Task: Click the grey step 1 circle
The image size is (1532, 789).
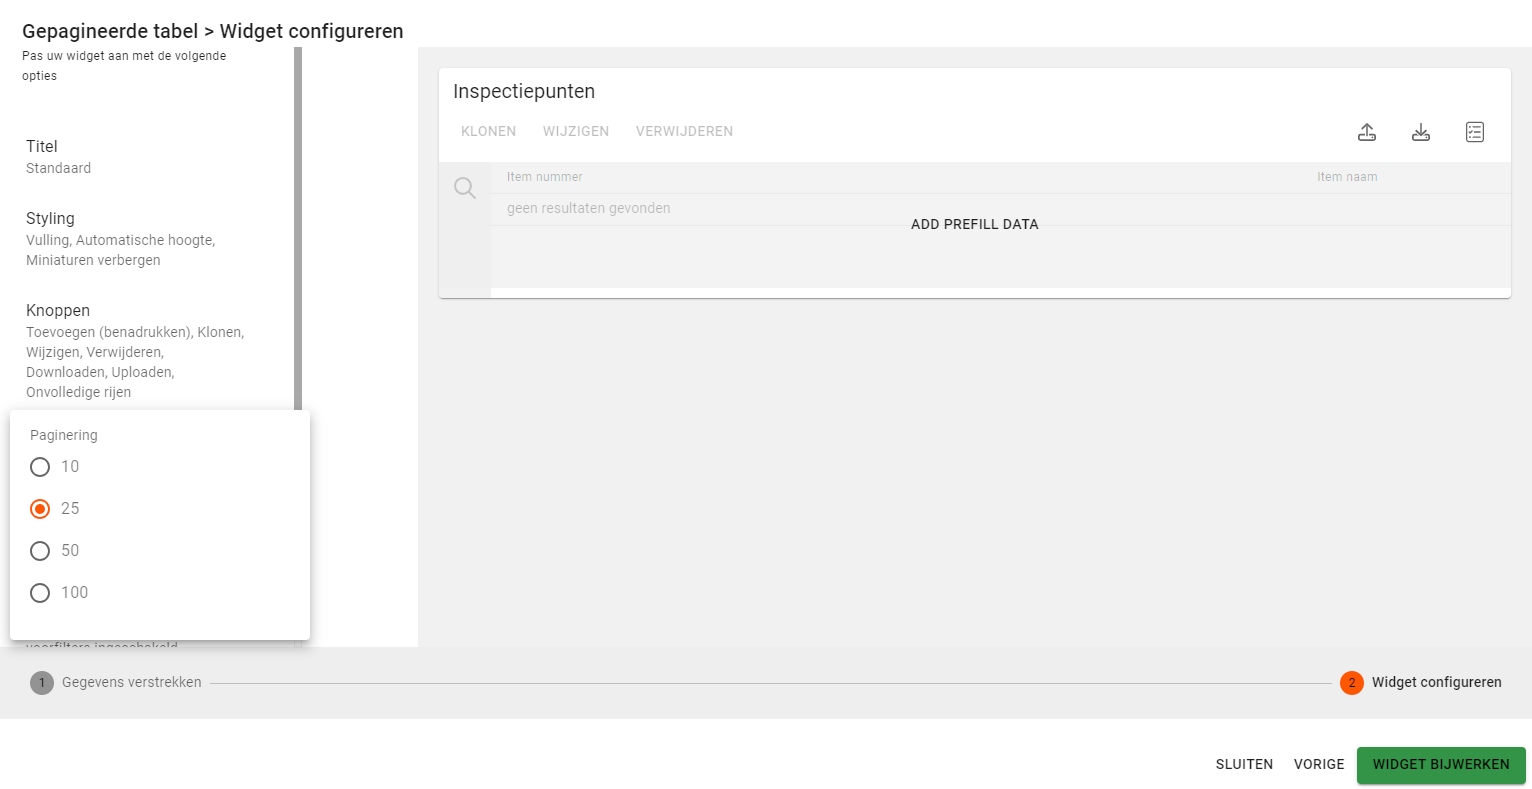Action: (42, 683)
